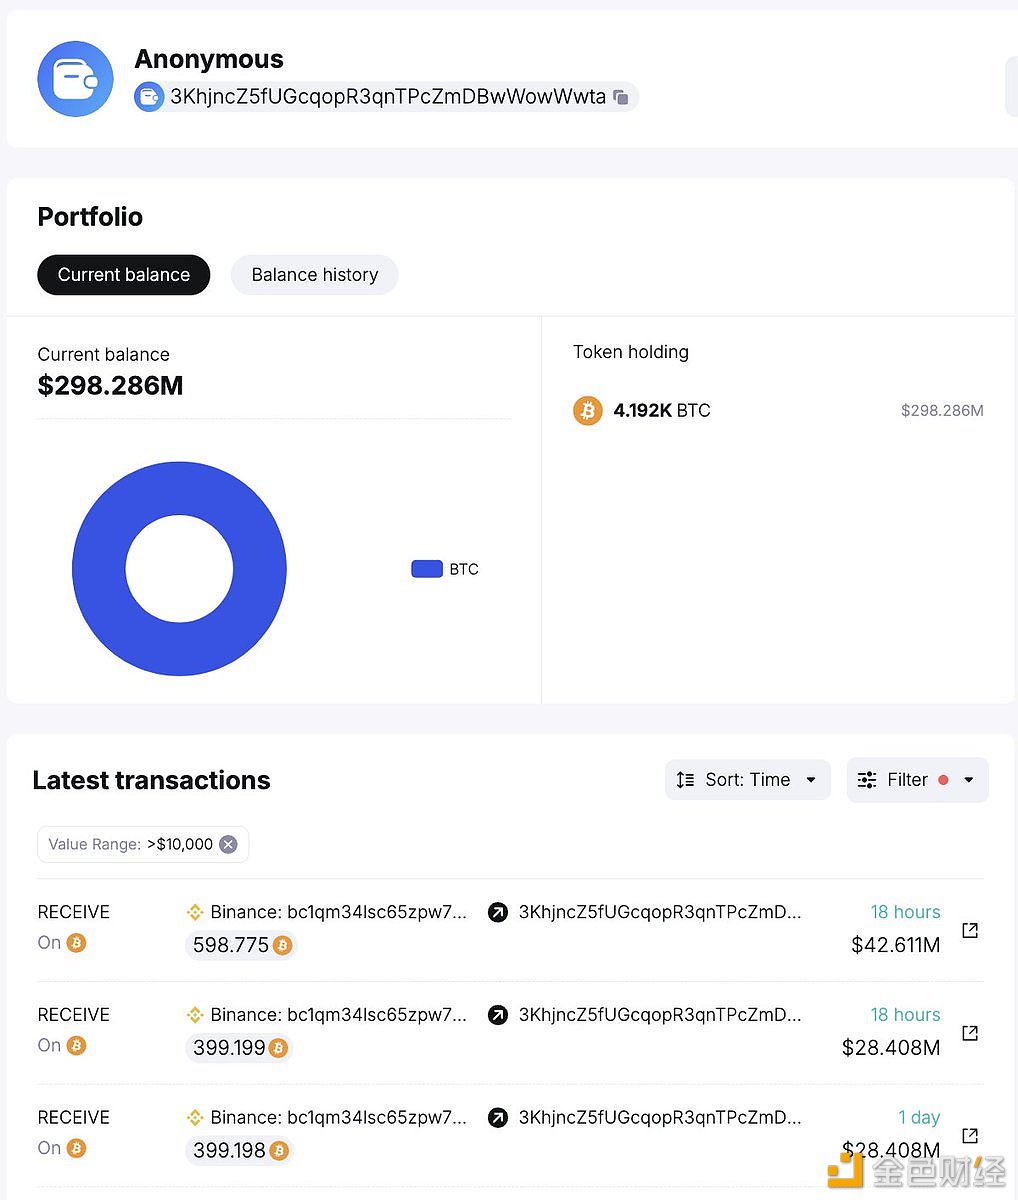This screenshot has height=1200, width=1018.
Task: Click the Bitcoin icon in Token holding
Action: point(588,410)
